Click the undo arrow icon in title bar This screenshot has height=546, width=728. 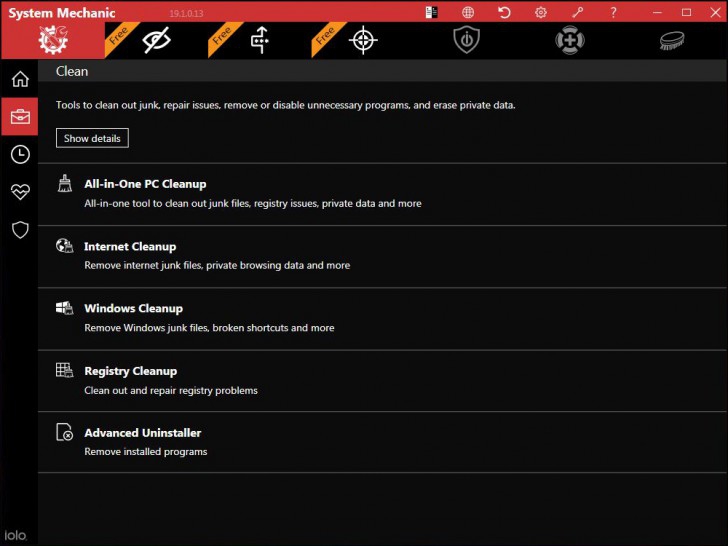pos(504,13)
